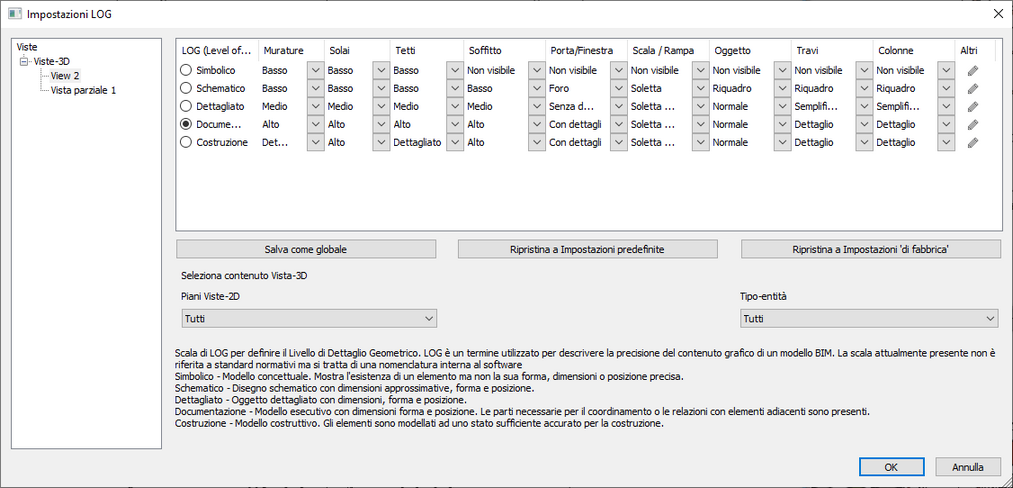Click Ripristina a Impostazioni 'di fabbrica'

[x=871, y=249]
